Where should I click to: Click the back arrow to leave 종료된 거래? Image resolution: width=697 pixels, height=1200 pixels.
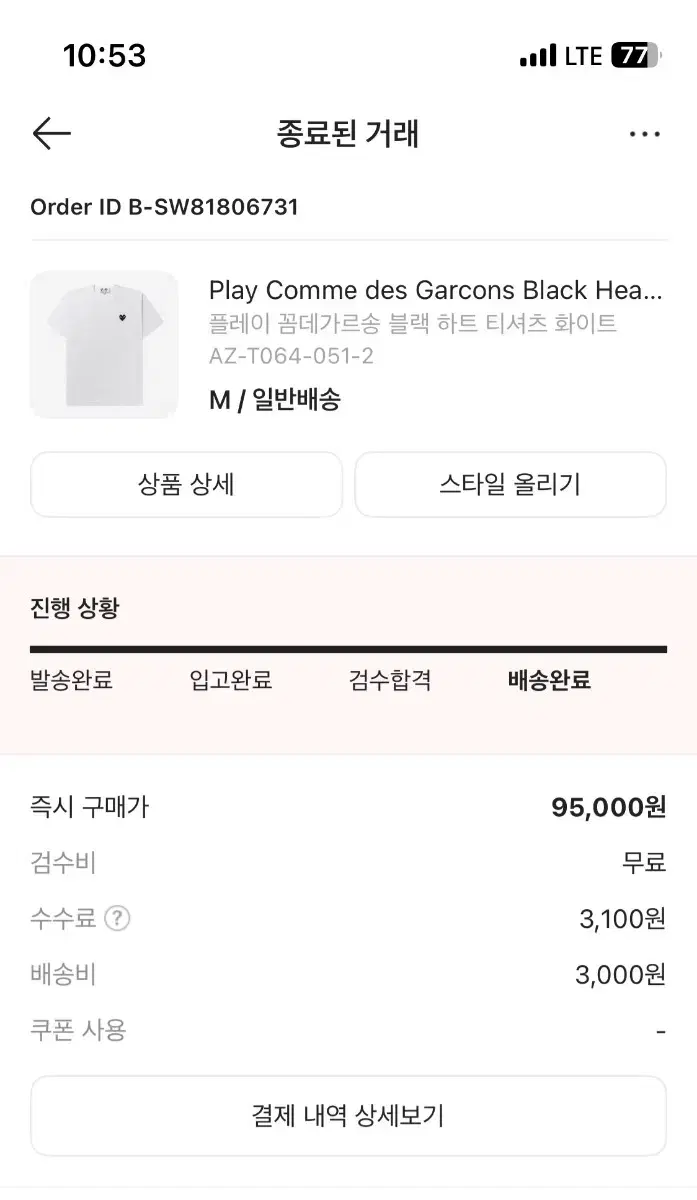51,133
